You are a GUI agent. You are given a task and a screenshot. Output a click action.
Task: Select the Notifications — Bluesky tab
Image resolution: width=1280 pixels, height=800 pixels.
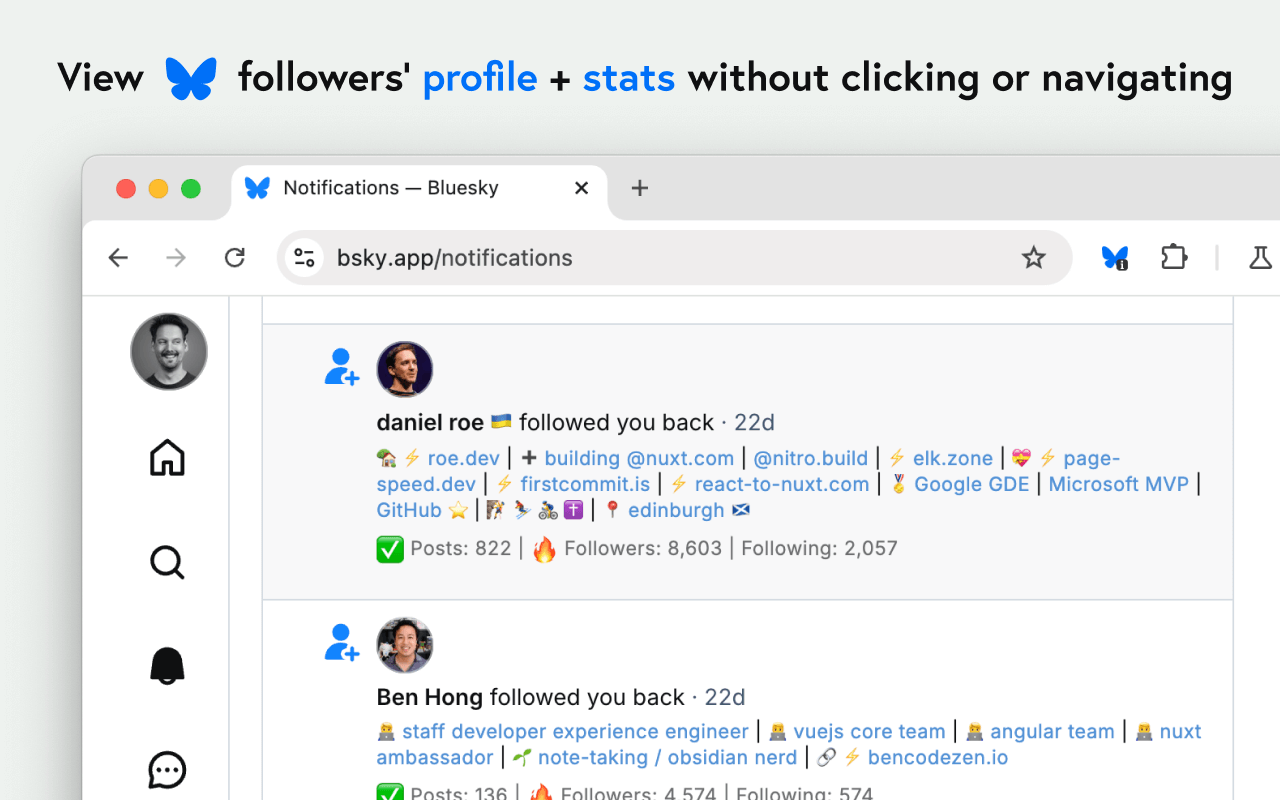coord(390,188)
